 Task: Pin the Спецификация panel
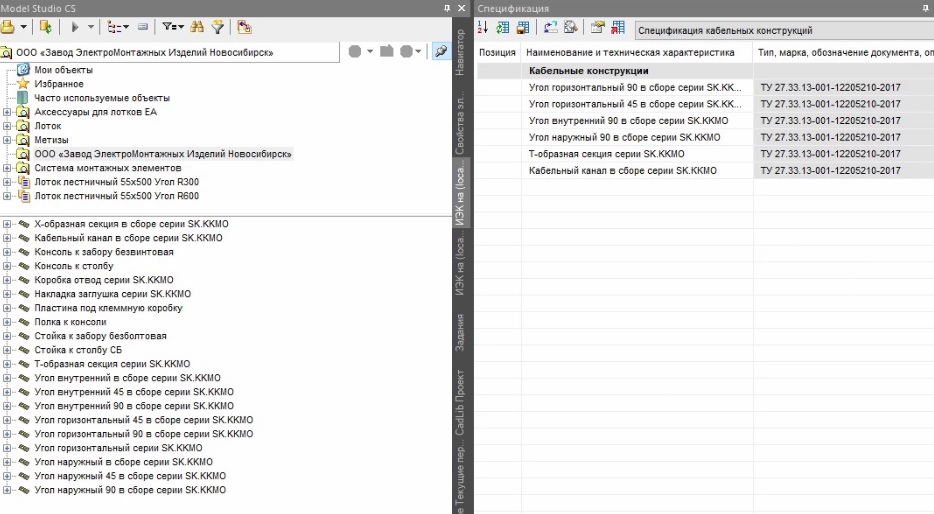pos(926,8)
